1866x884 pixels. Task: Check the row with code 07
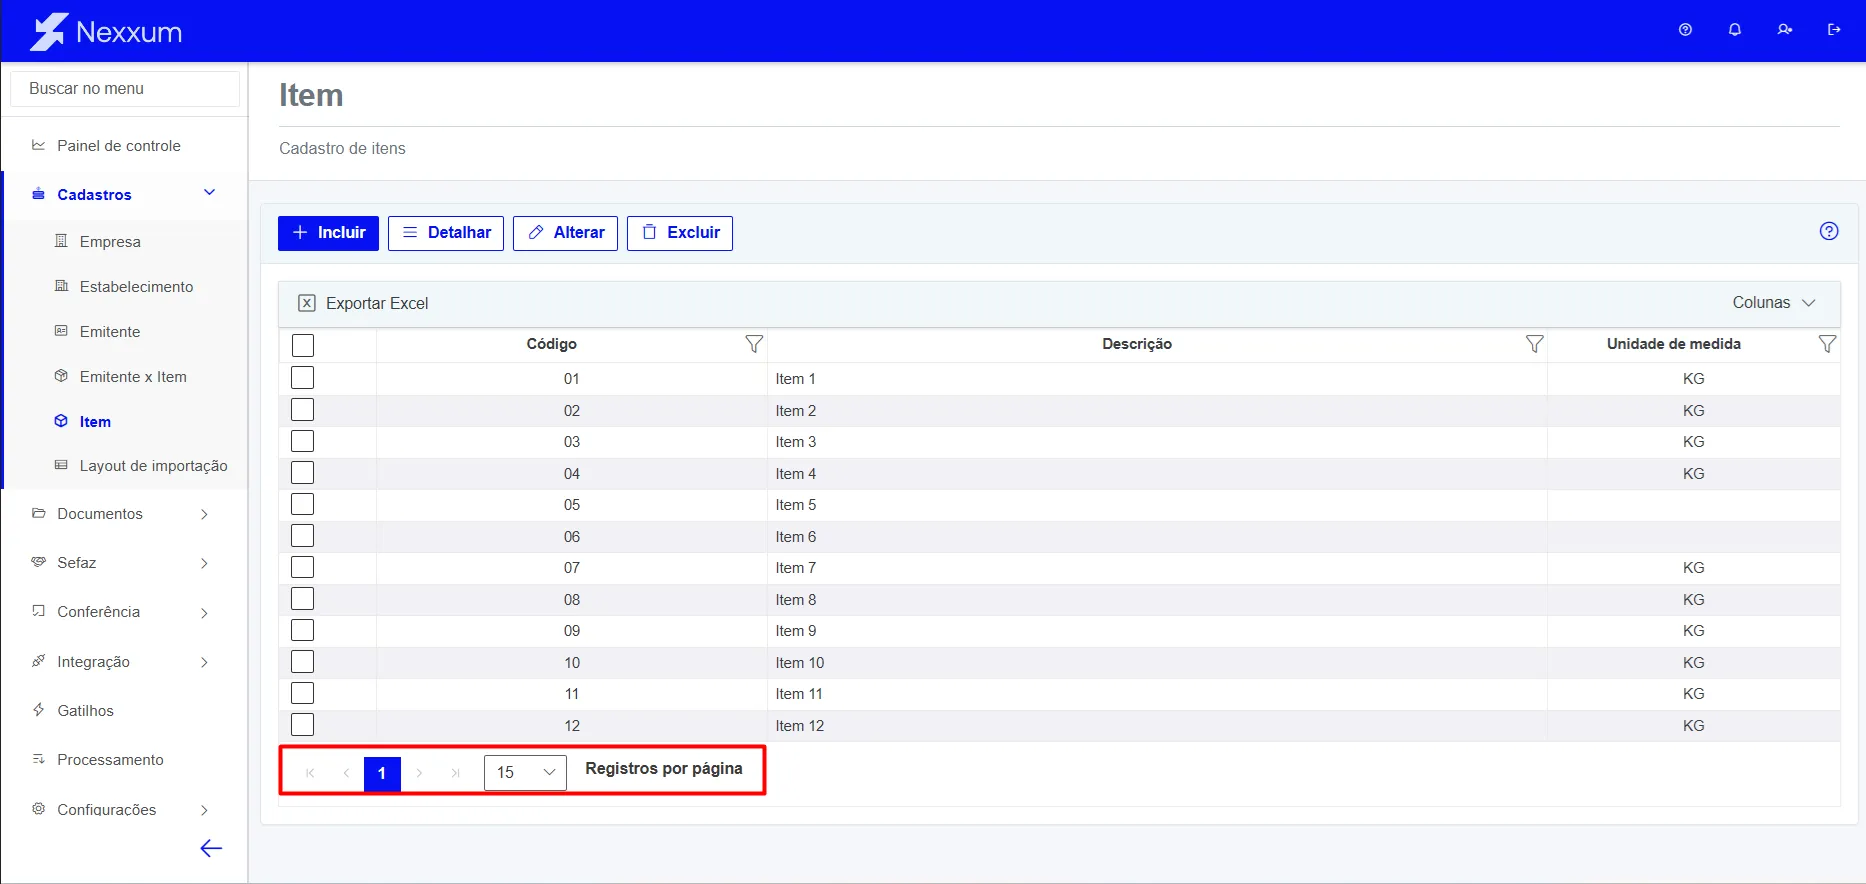click(302, 567)
